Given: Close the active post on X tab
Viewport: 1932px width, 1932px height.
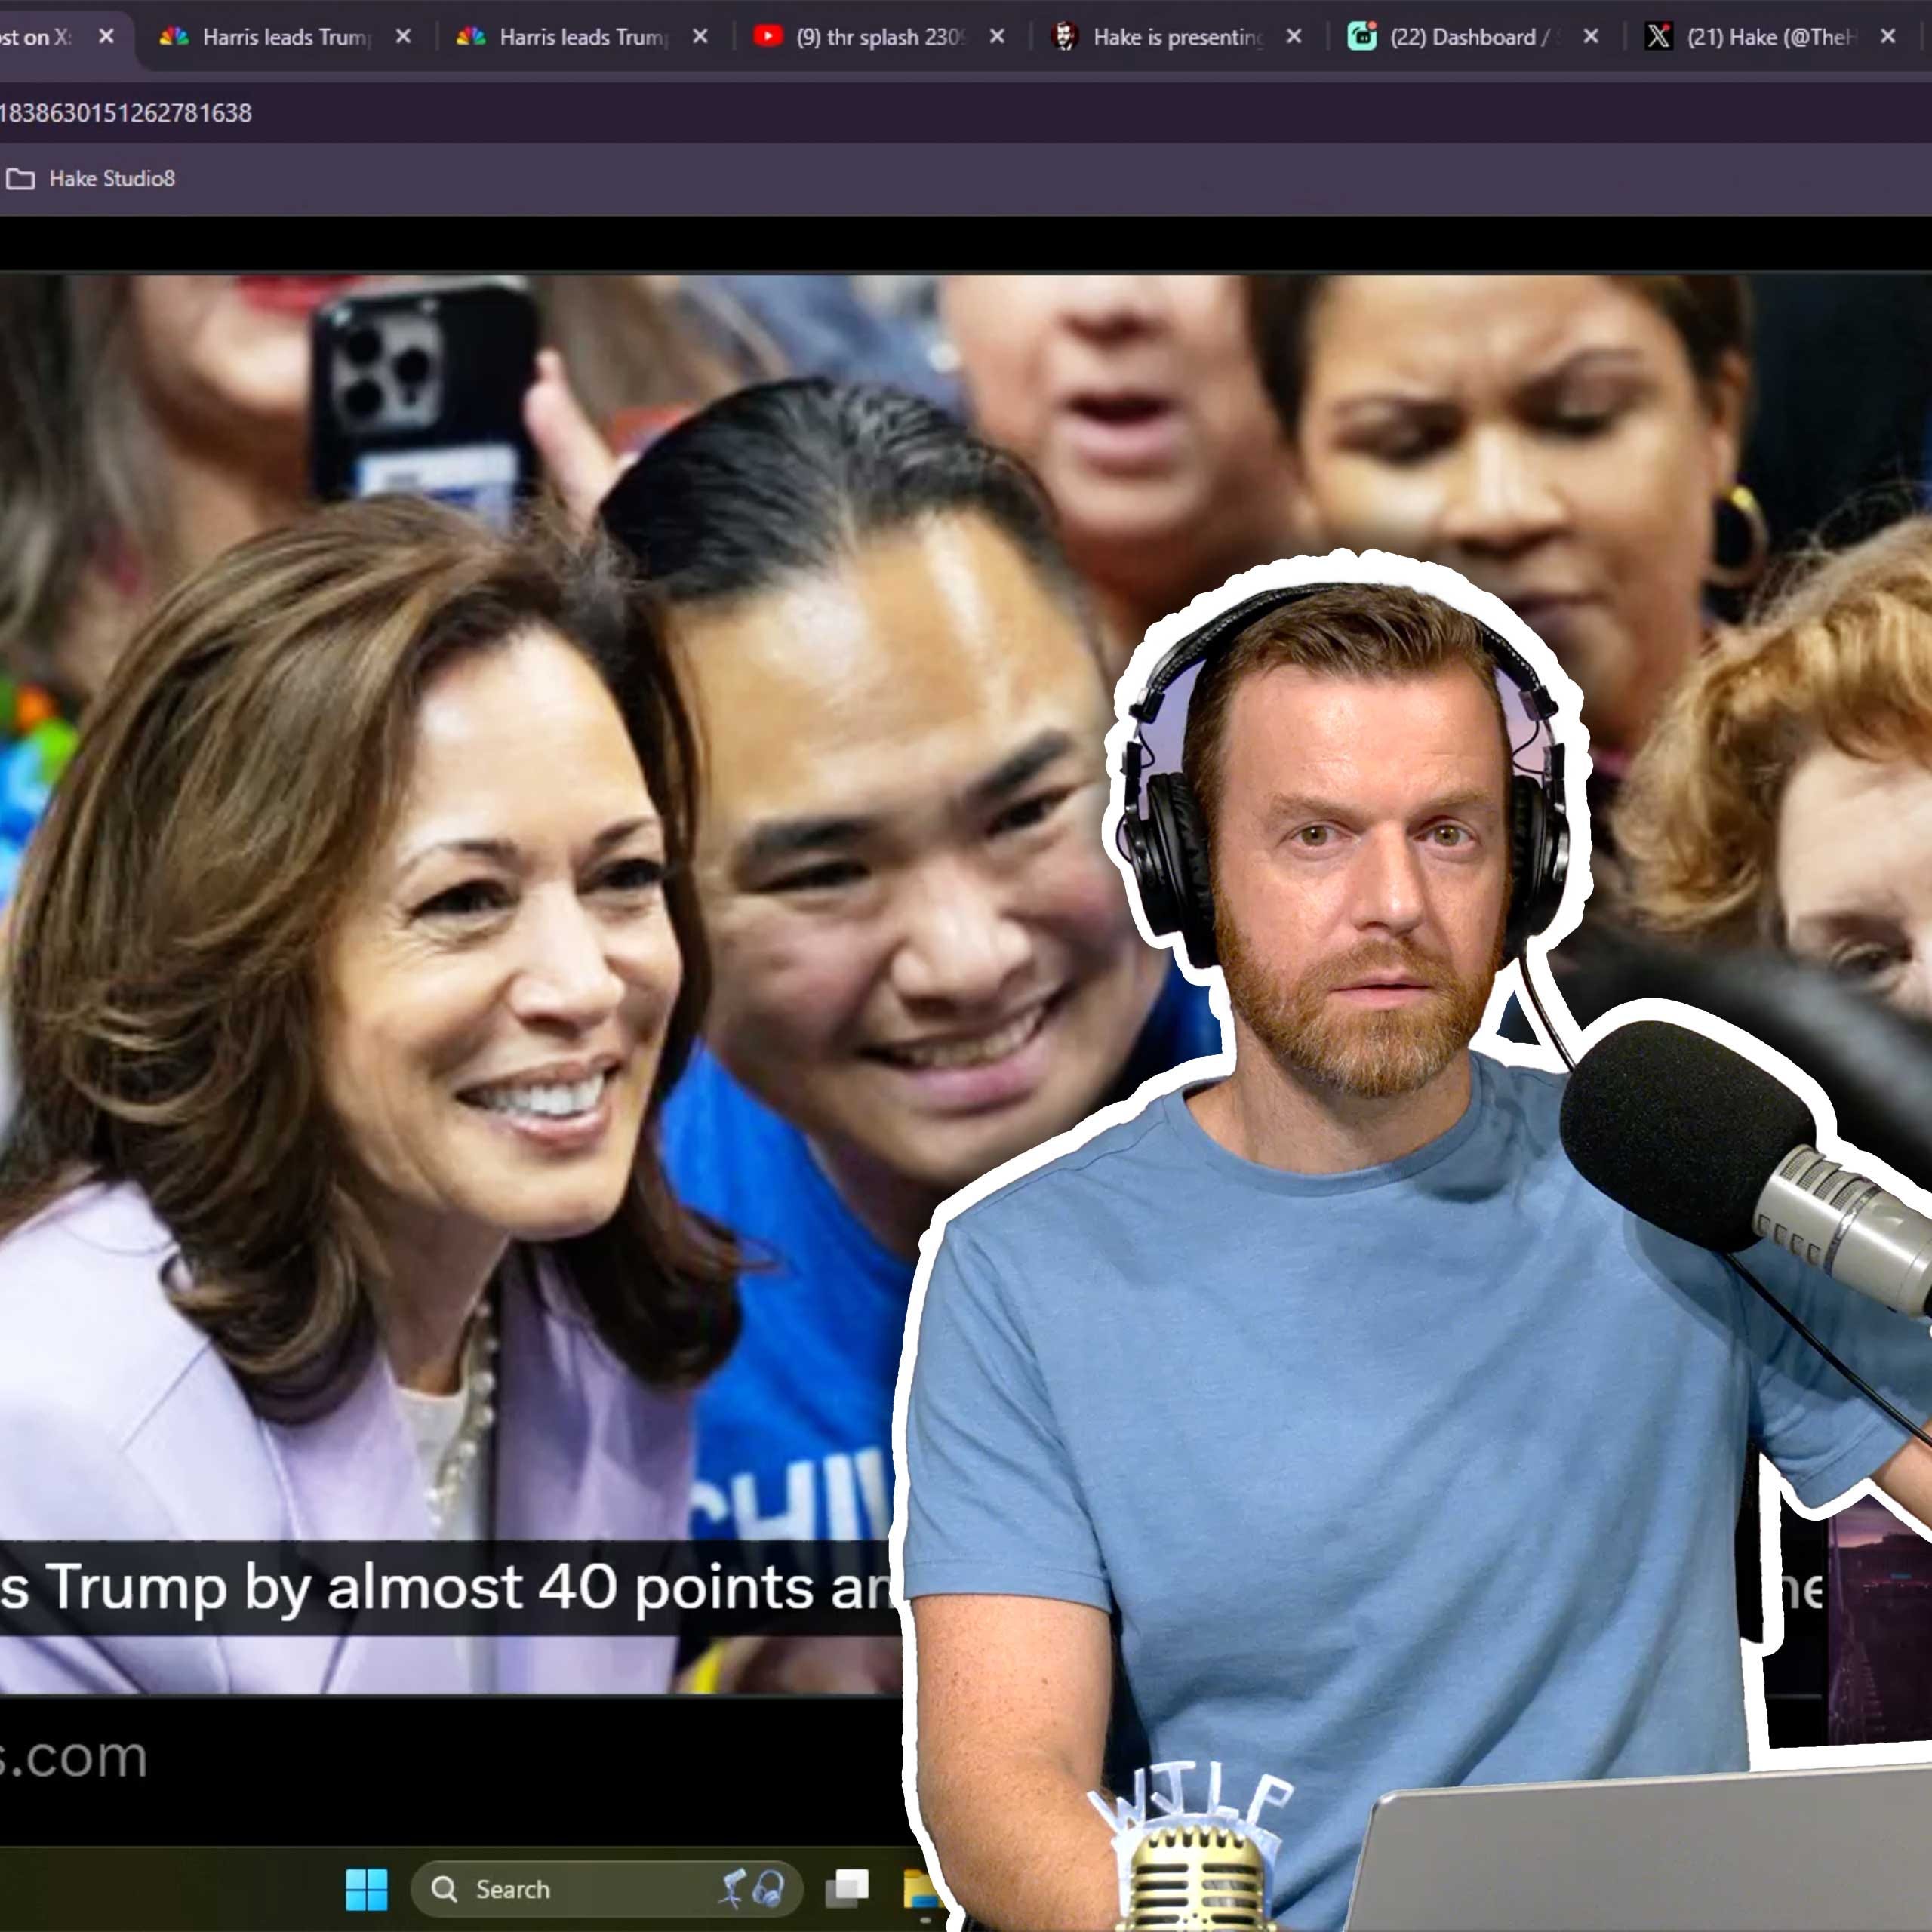Looking at the screenshot, I should (x=106, y=37).
